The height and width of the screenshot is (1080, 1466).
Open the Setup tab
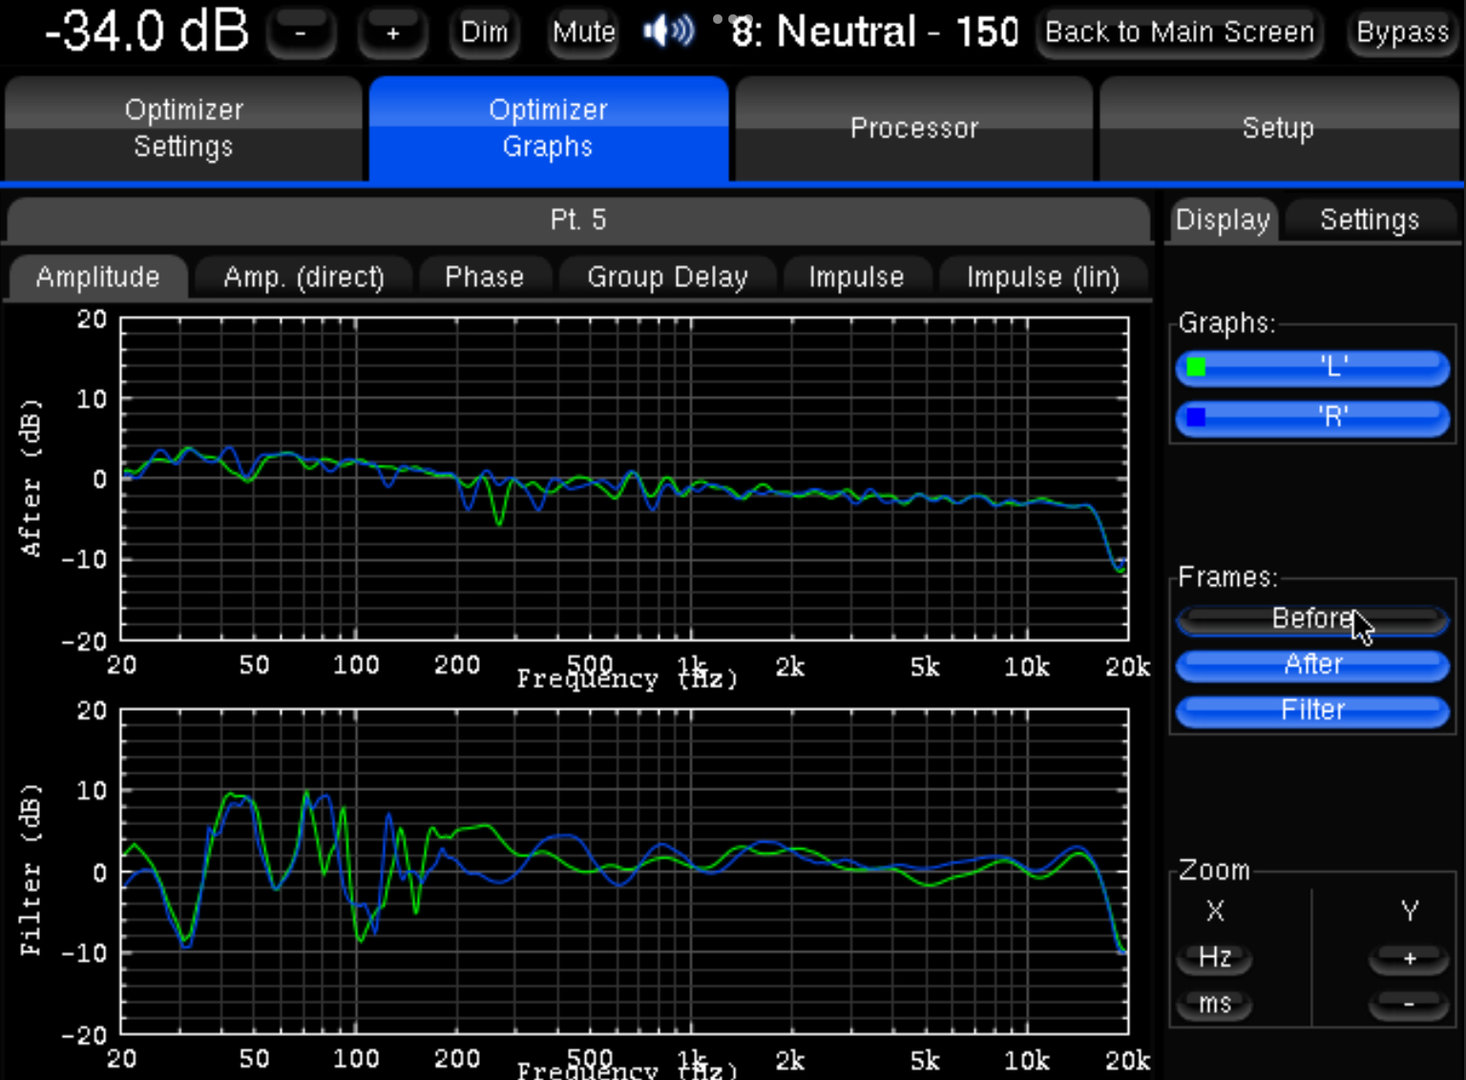pyautogui.click(x=1277, y=128)
